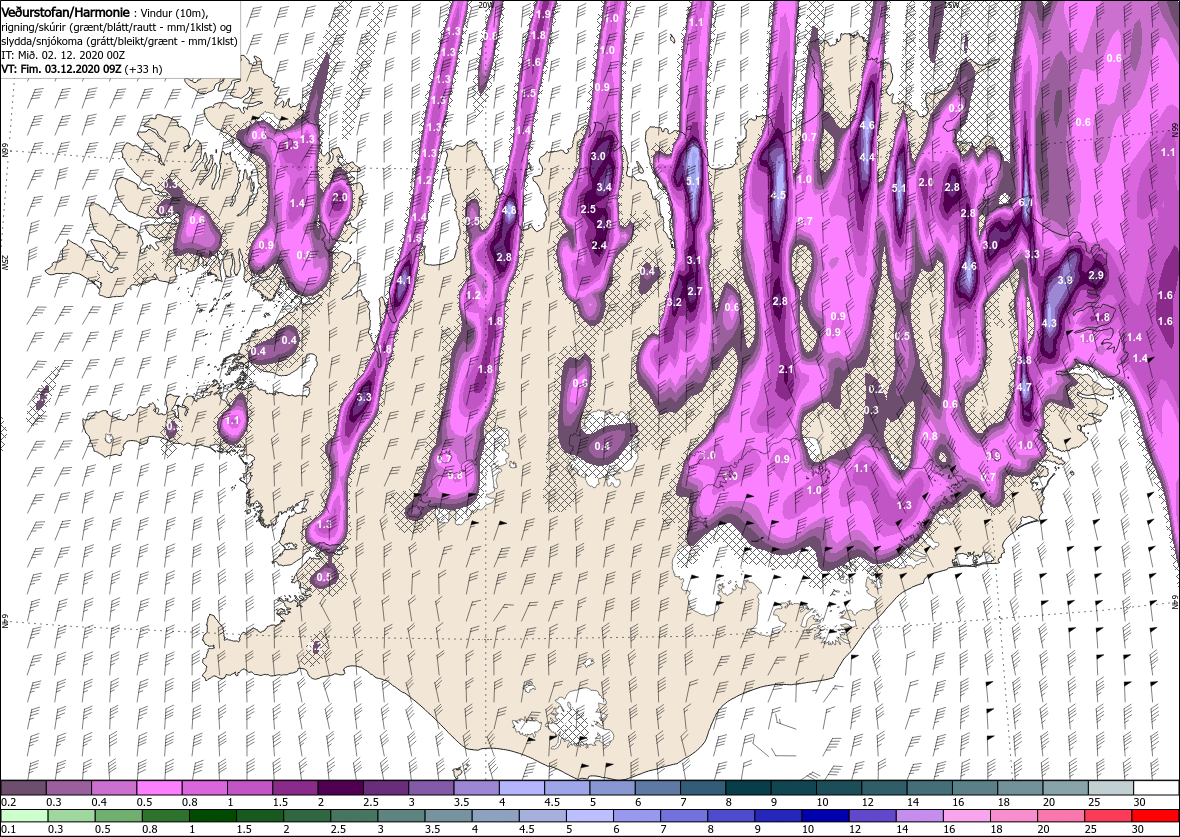Click the 4.1 precipitation value on the map
The image size is (1180, 837).
pos(403,281)
